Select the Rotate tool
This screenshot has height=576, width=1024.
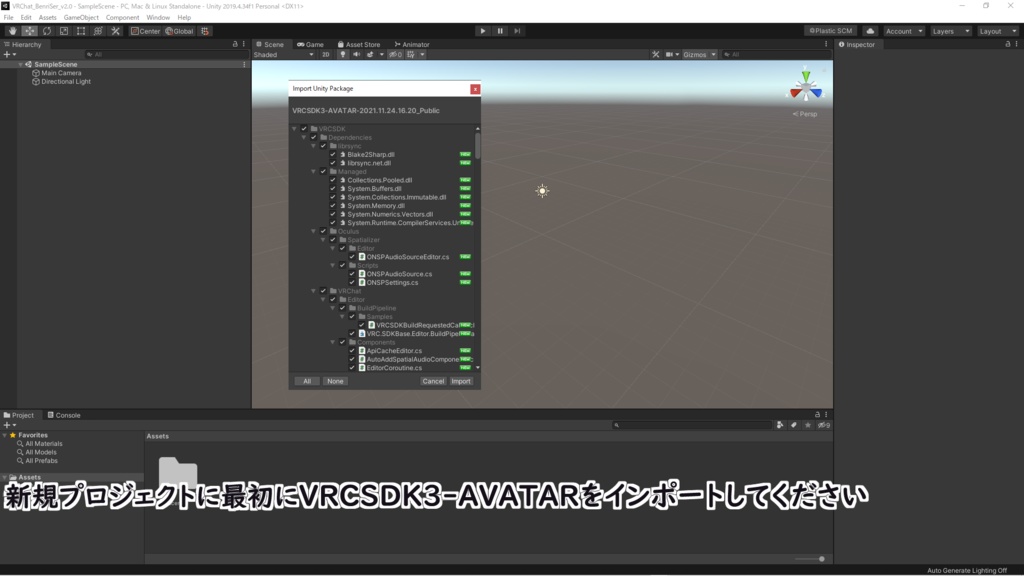tap(46, 31)
